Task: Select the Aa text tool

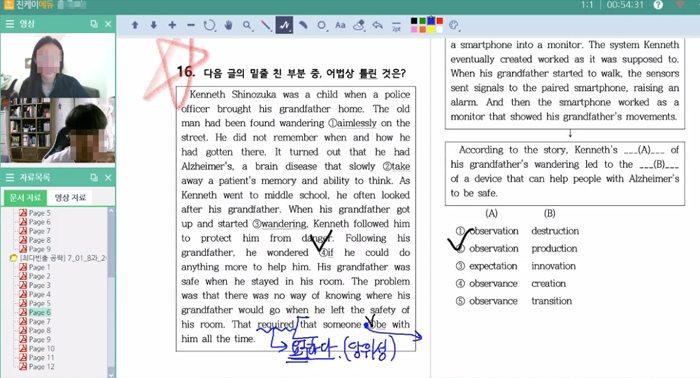Action: point(340,25)
